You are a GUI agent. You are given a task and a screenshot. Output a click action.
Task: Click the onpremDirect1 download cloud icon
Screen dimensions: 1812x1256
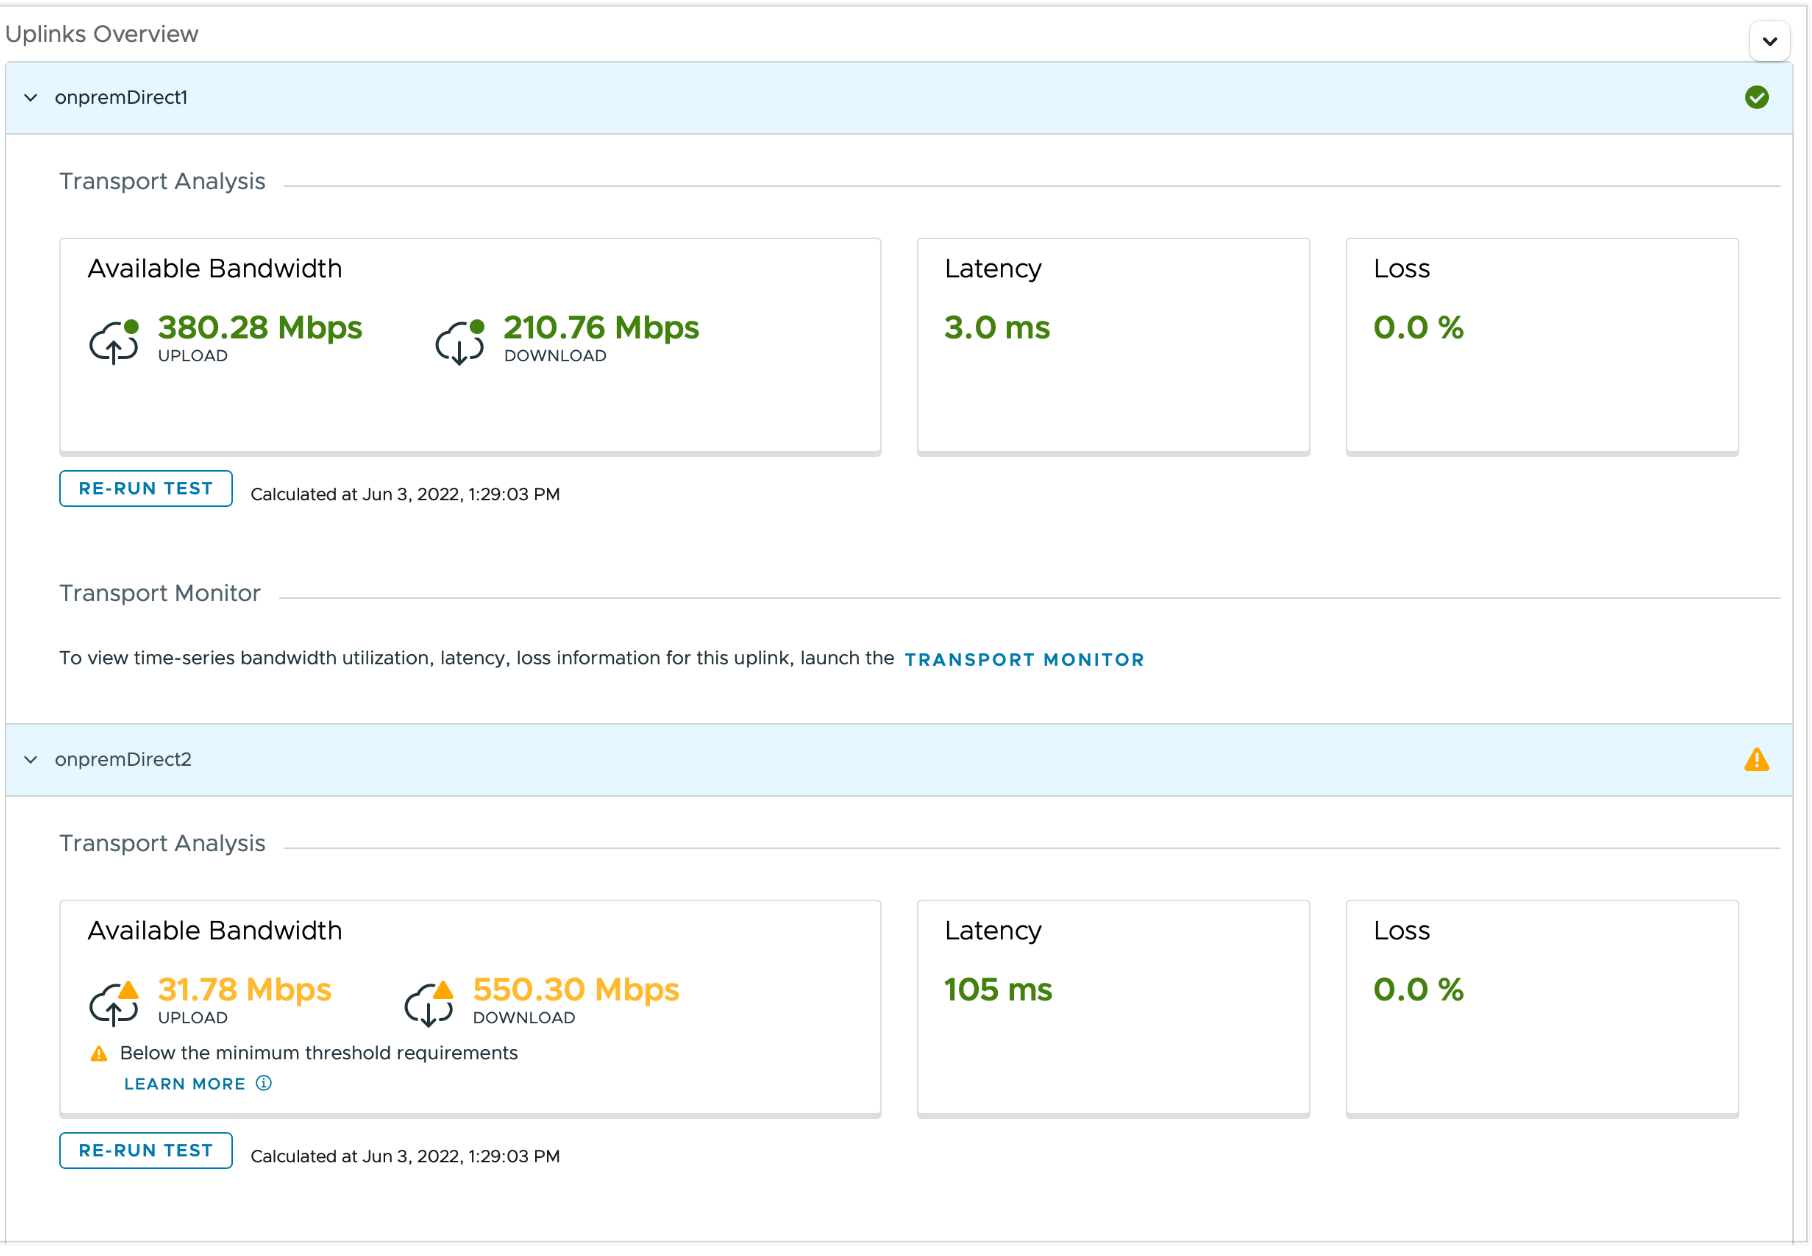tap(460, 342)
